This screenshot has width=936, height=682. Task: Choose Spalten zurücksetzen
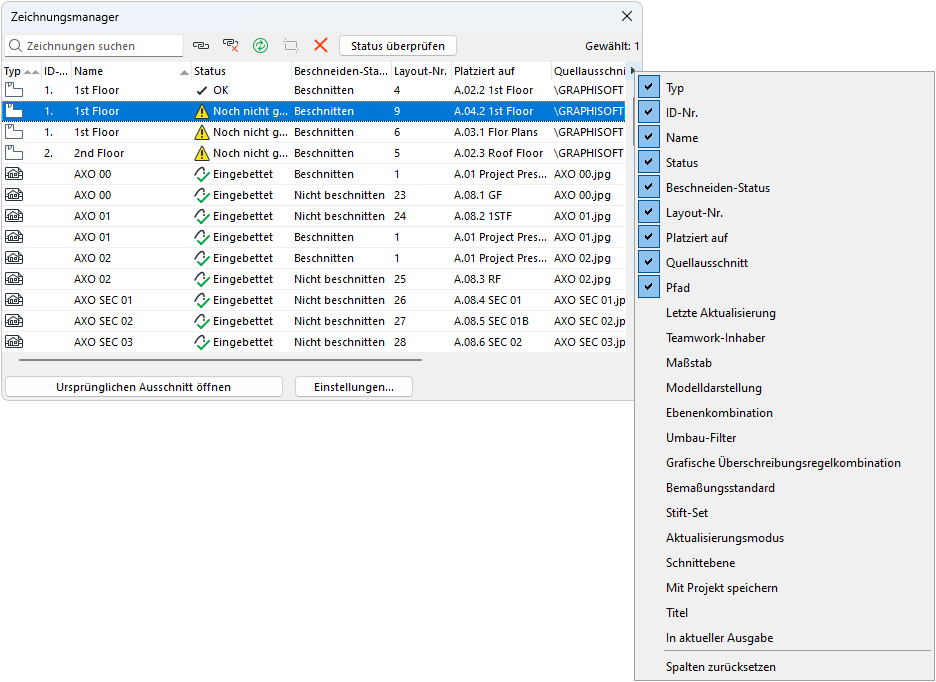721,667
